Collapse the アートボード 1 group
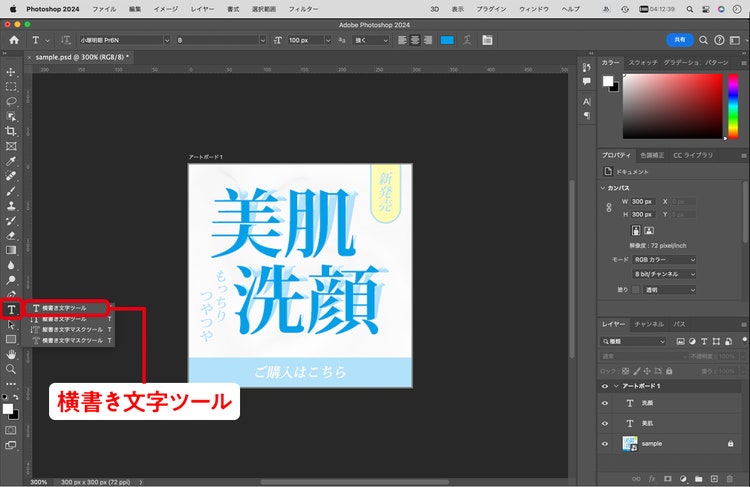The height and width of the screenshot is (487, 750). pyautogui.click(x=616, y=386)
